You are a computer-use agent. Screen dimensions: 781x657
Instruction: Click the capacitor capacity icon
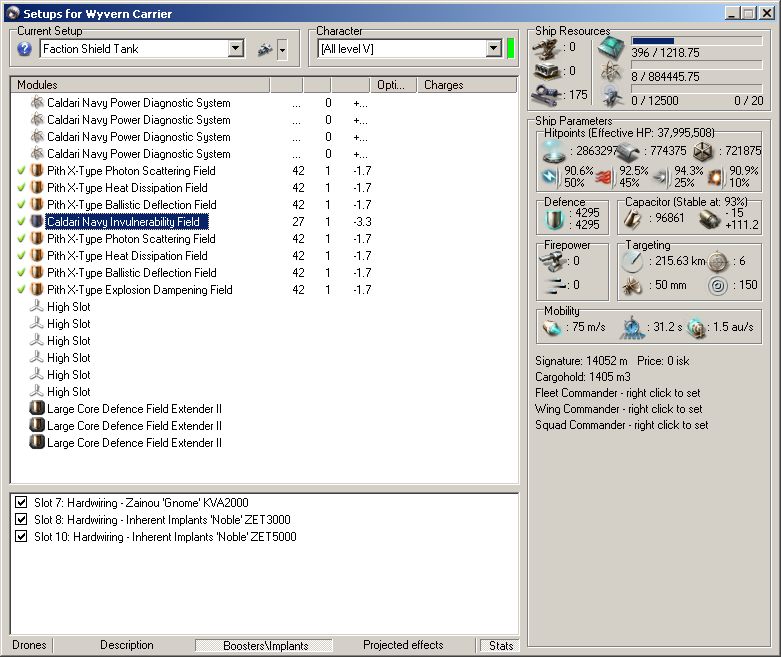631,218
